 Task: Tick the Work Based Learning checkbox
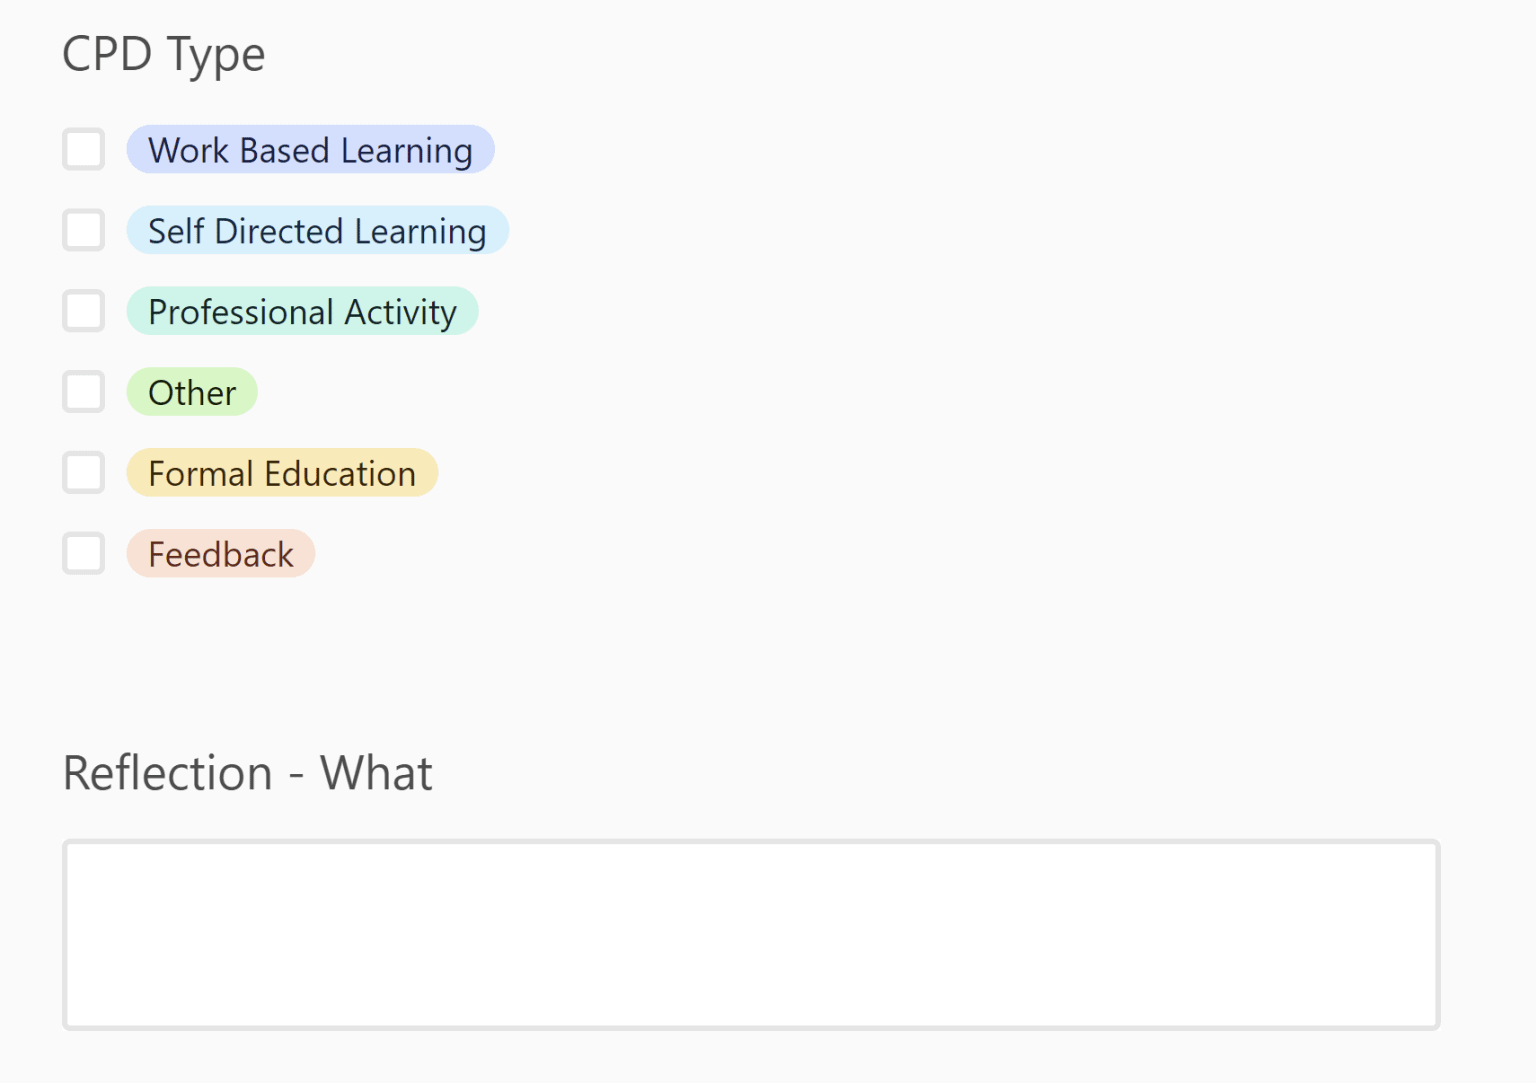point(84,150)
